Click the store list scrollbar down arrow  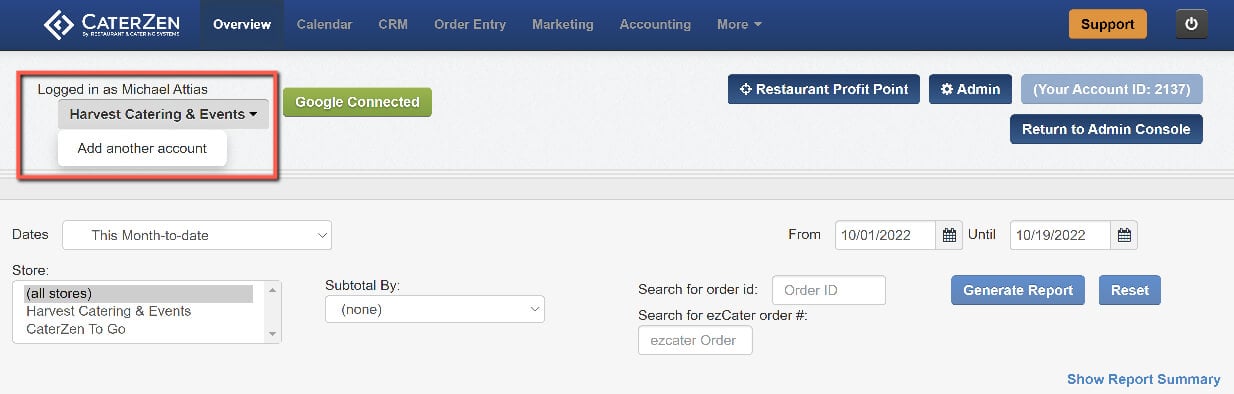(x=270, y=333)
